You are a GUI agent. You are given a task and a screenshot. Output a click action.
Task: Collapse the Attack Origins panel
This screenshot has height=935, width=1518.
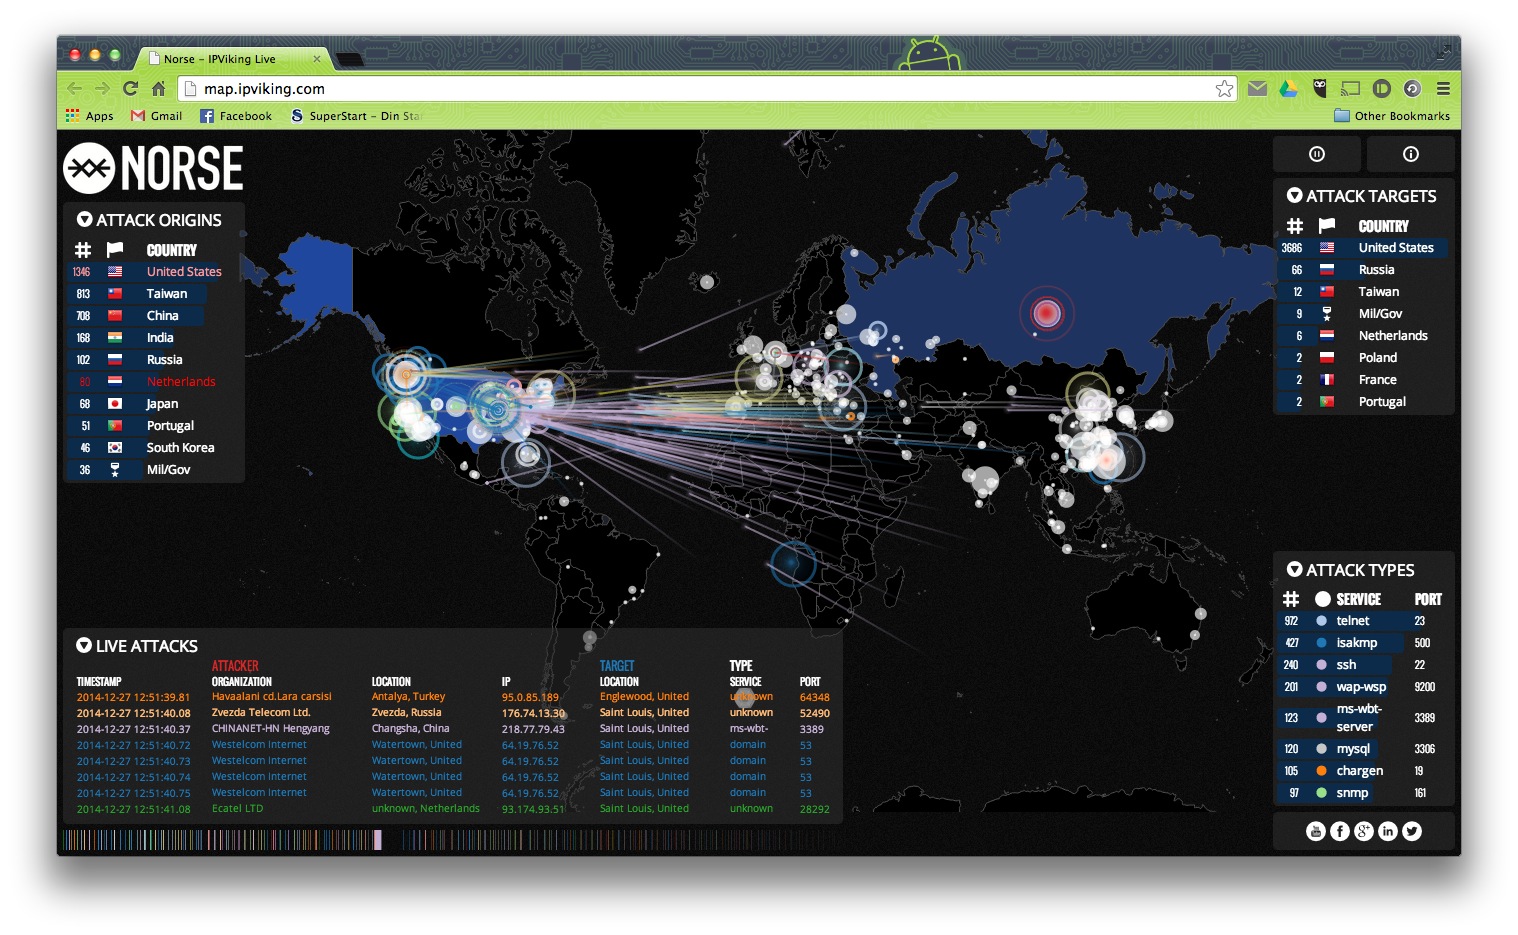click(x=84, y=219)
